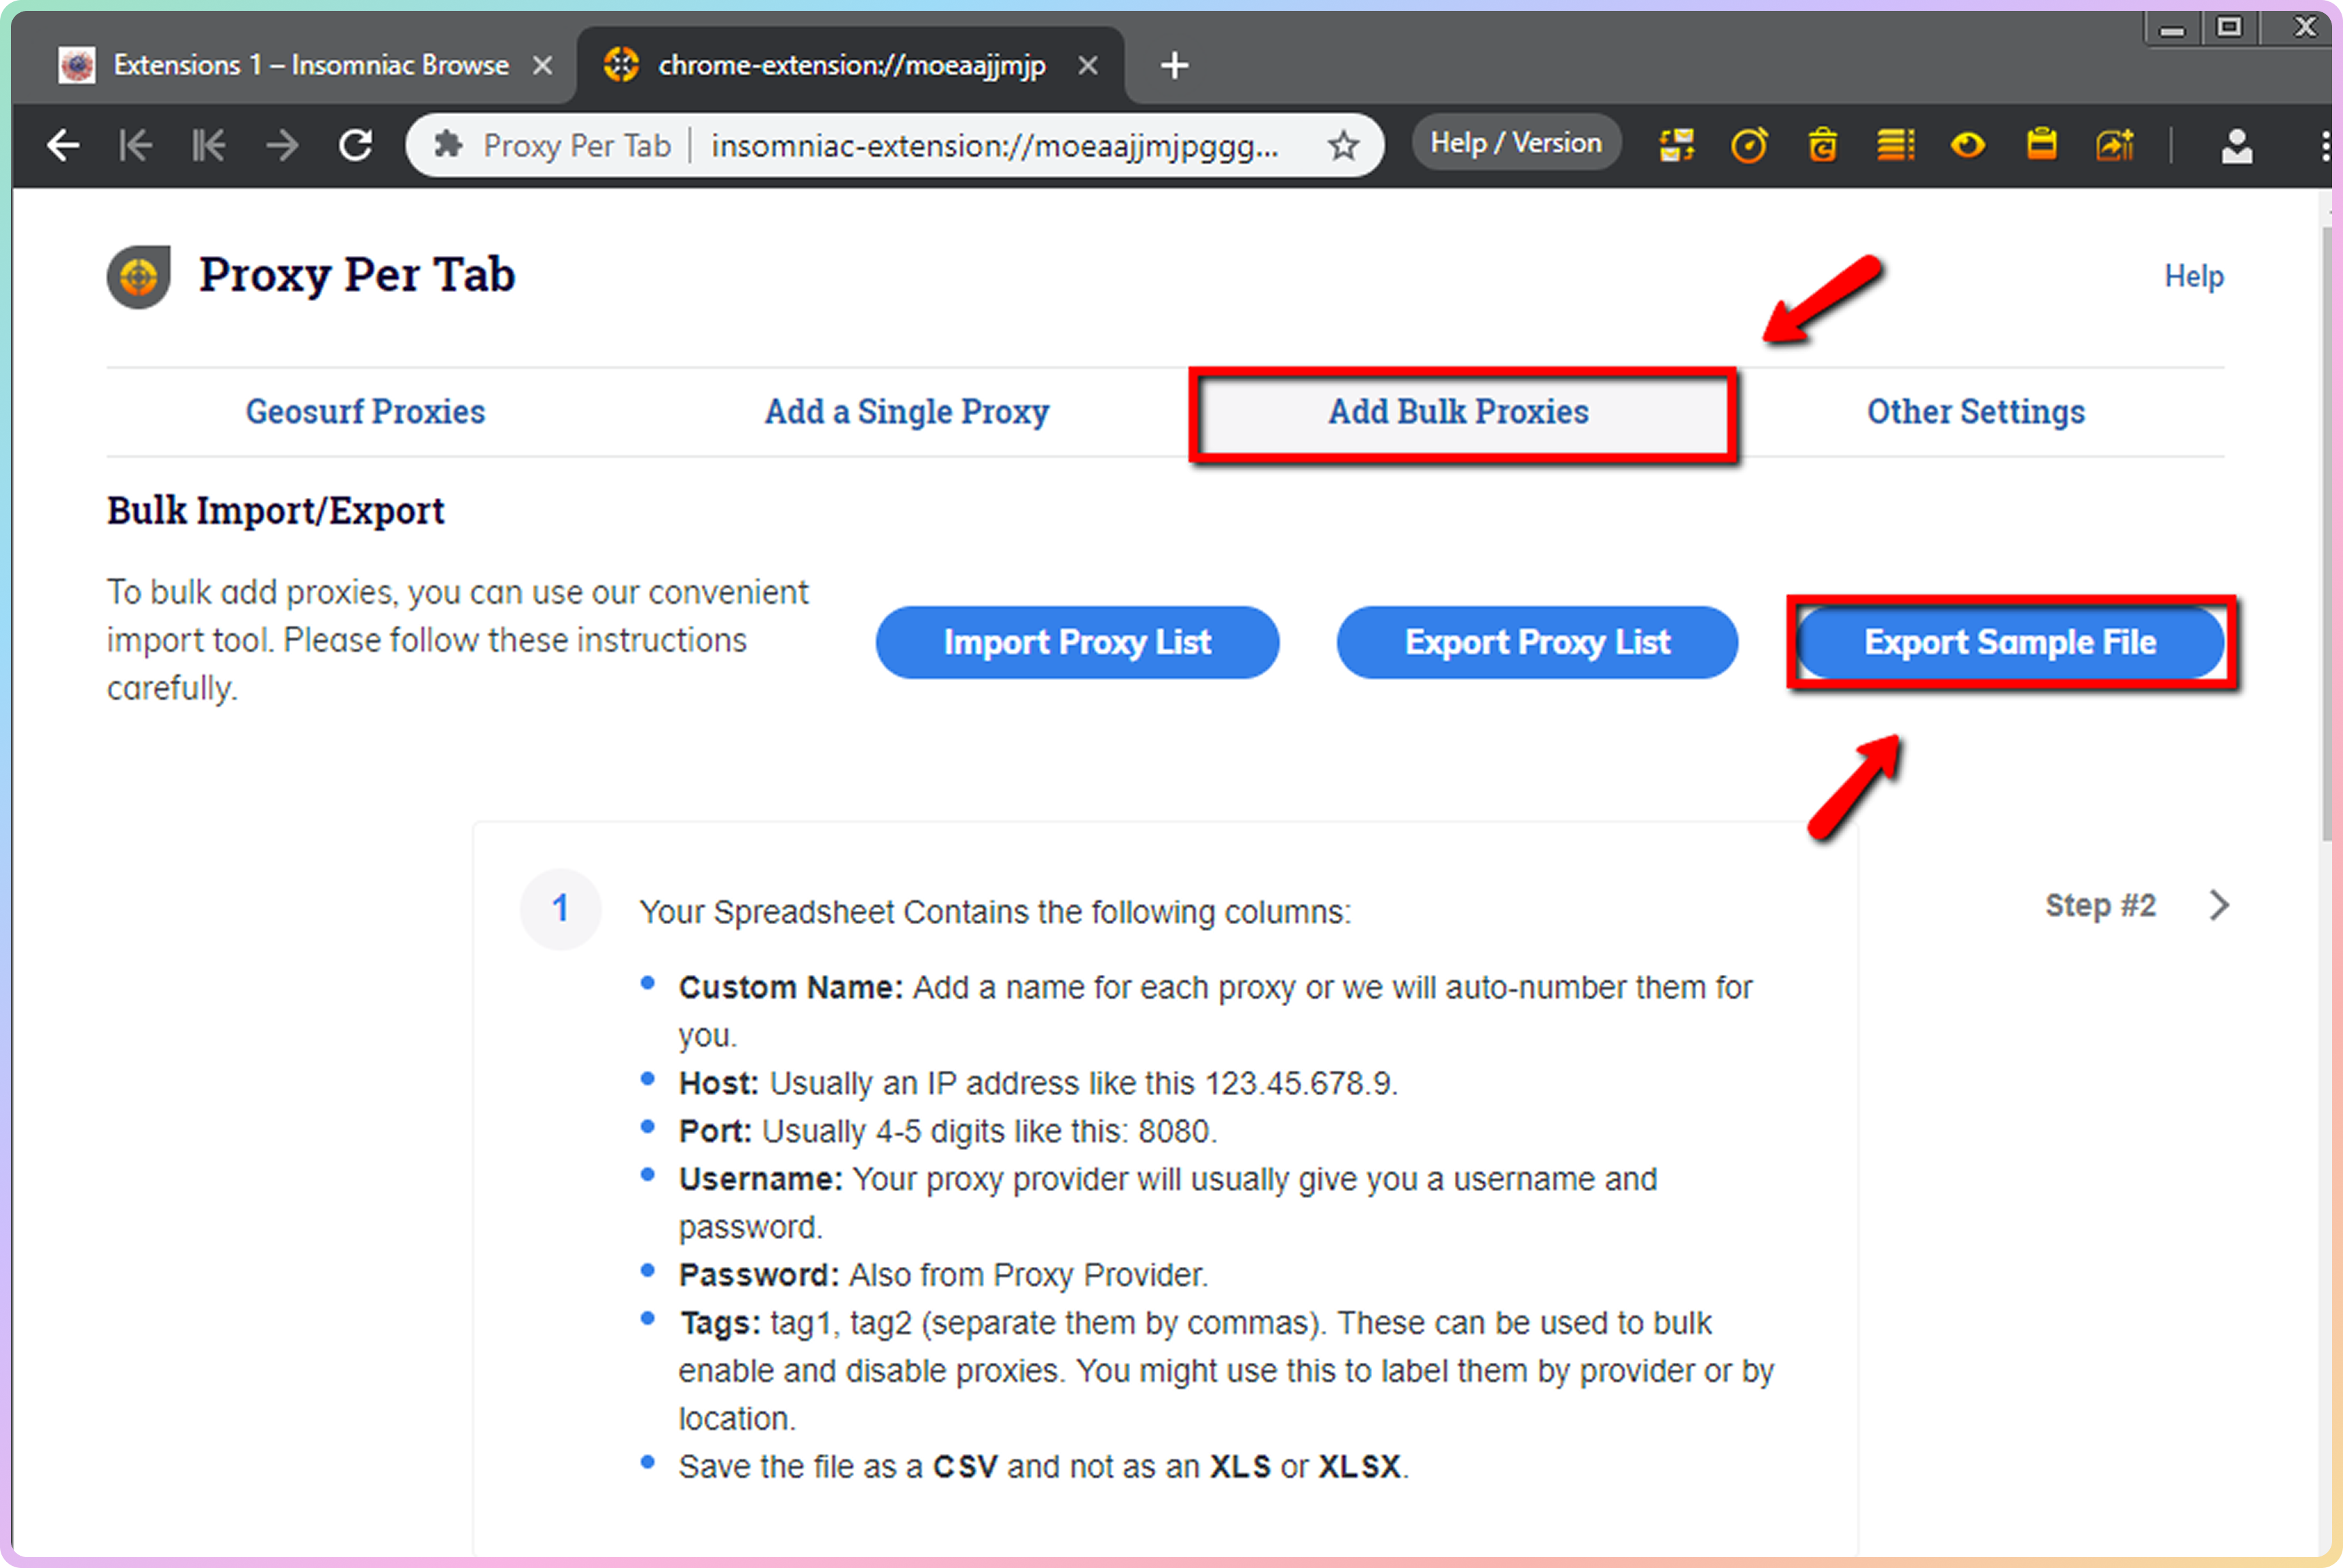Image resolution: width=2343 pixels, height=1568 pixels.
Task: Click the vertical page scrollbar
Action: tap(2326, 530)
